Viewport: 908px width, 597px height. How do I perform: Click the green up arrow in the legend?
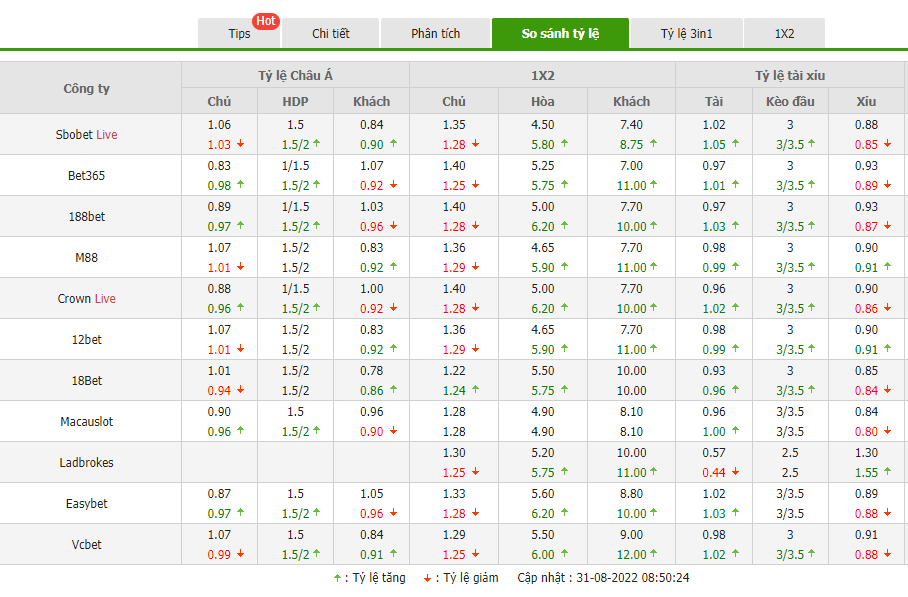[x=337, y=578]
